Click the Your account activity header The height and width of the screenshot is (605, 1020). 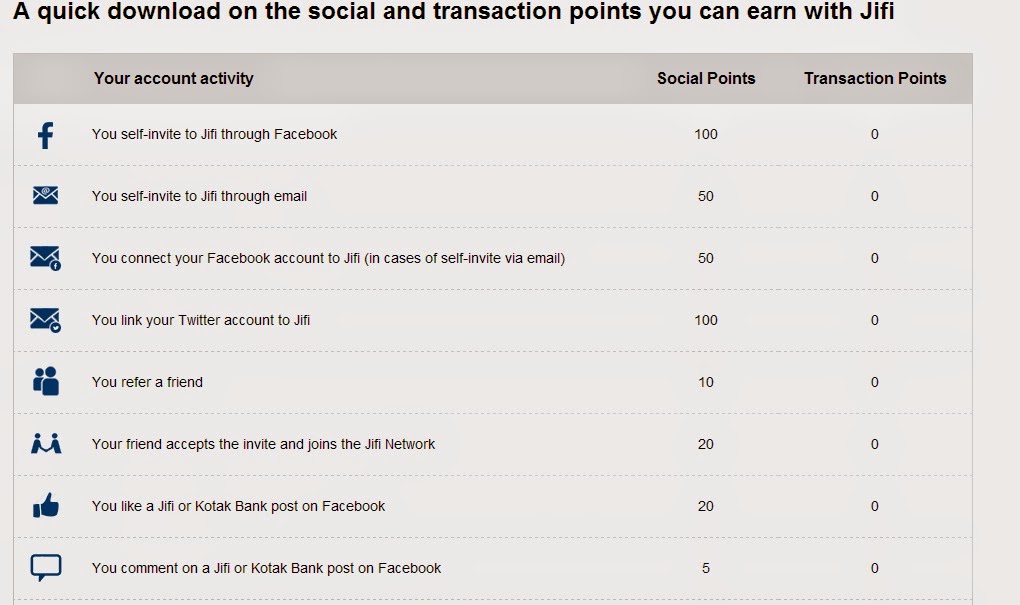[173, 78]
